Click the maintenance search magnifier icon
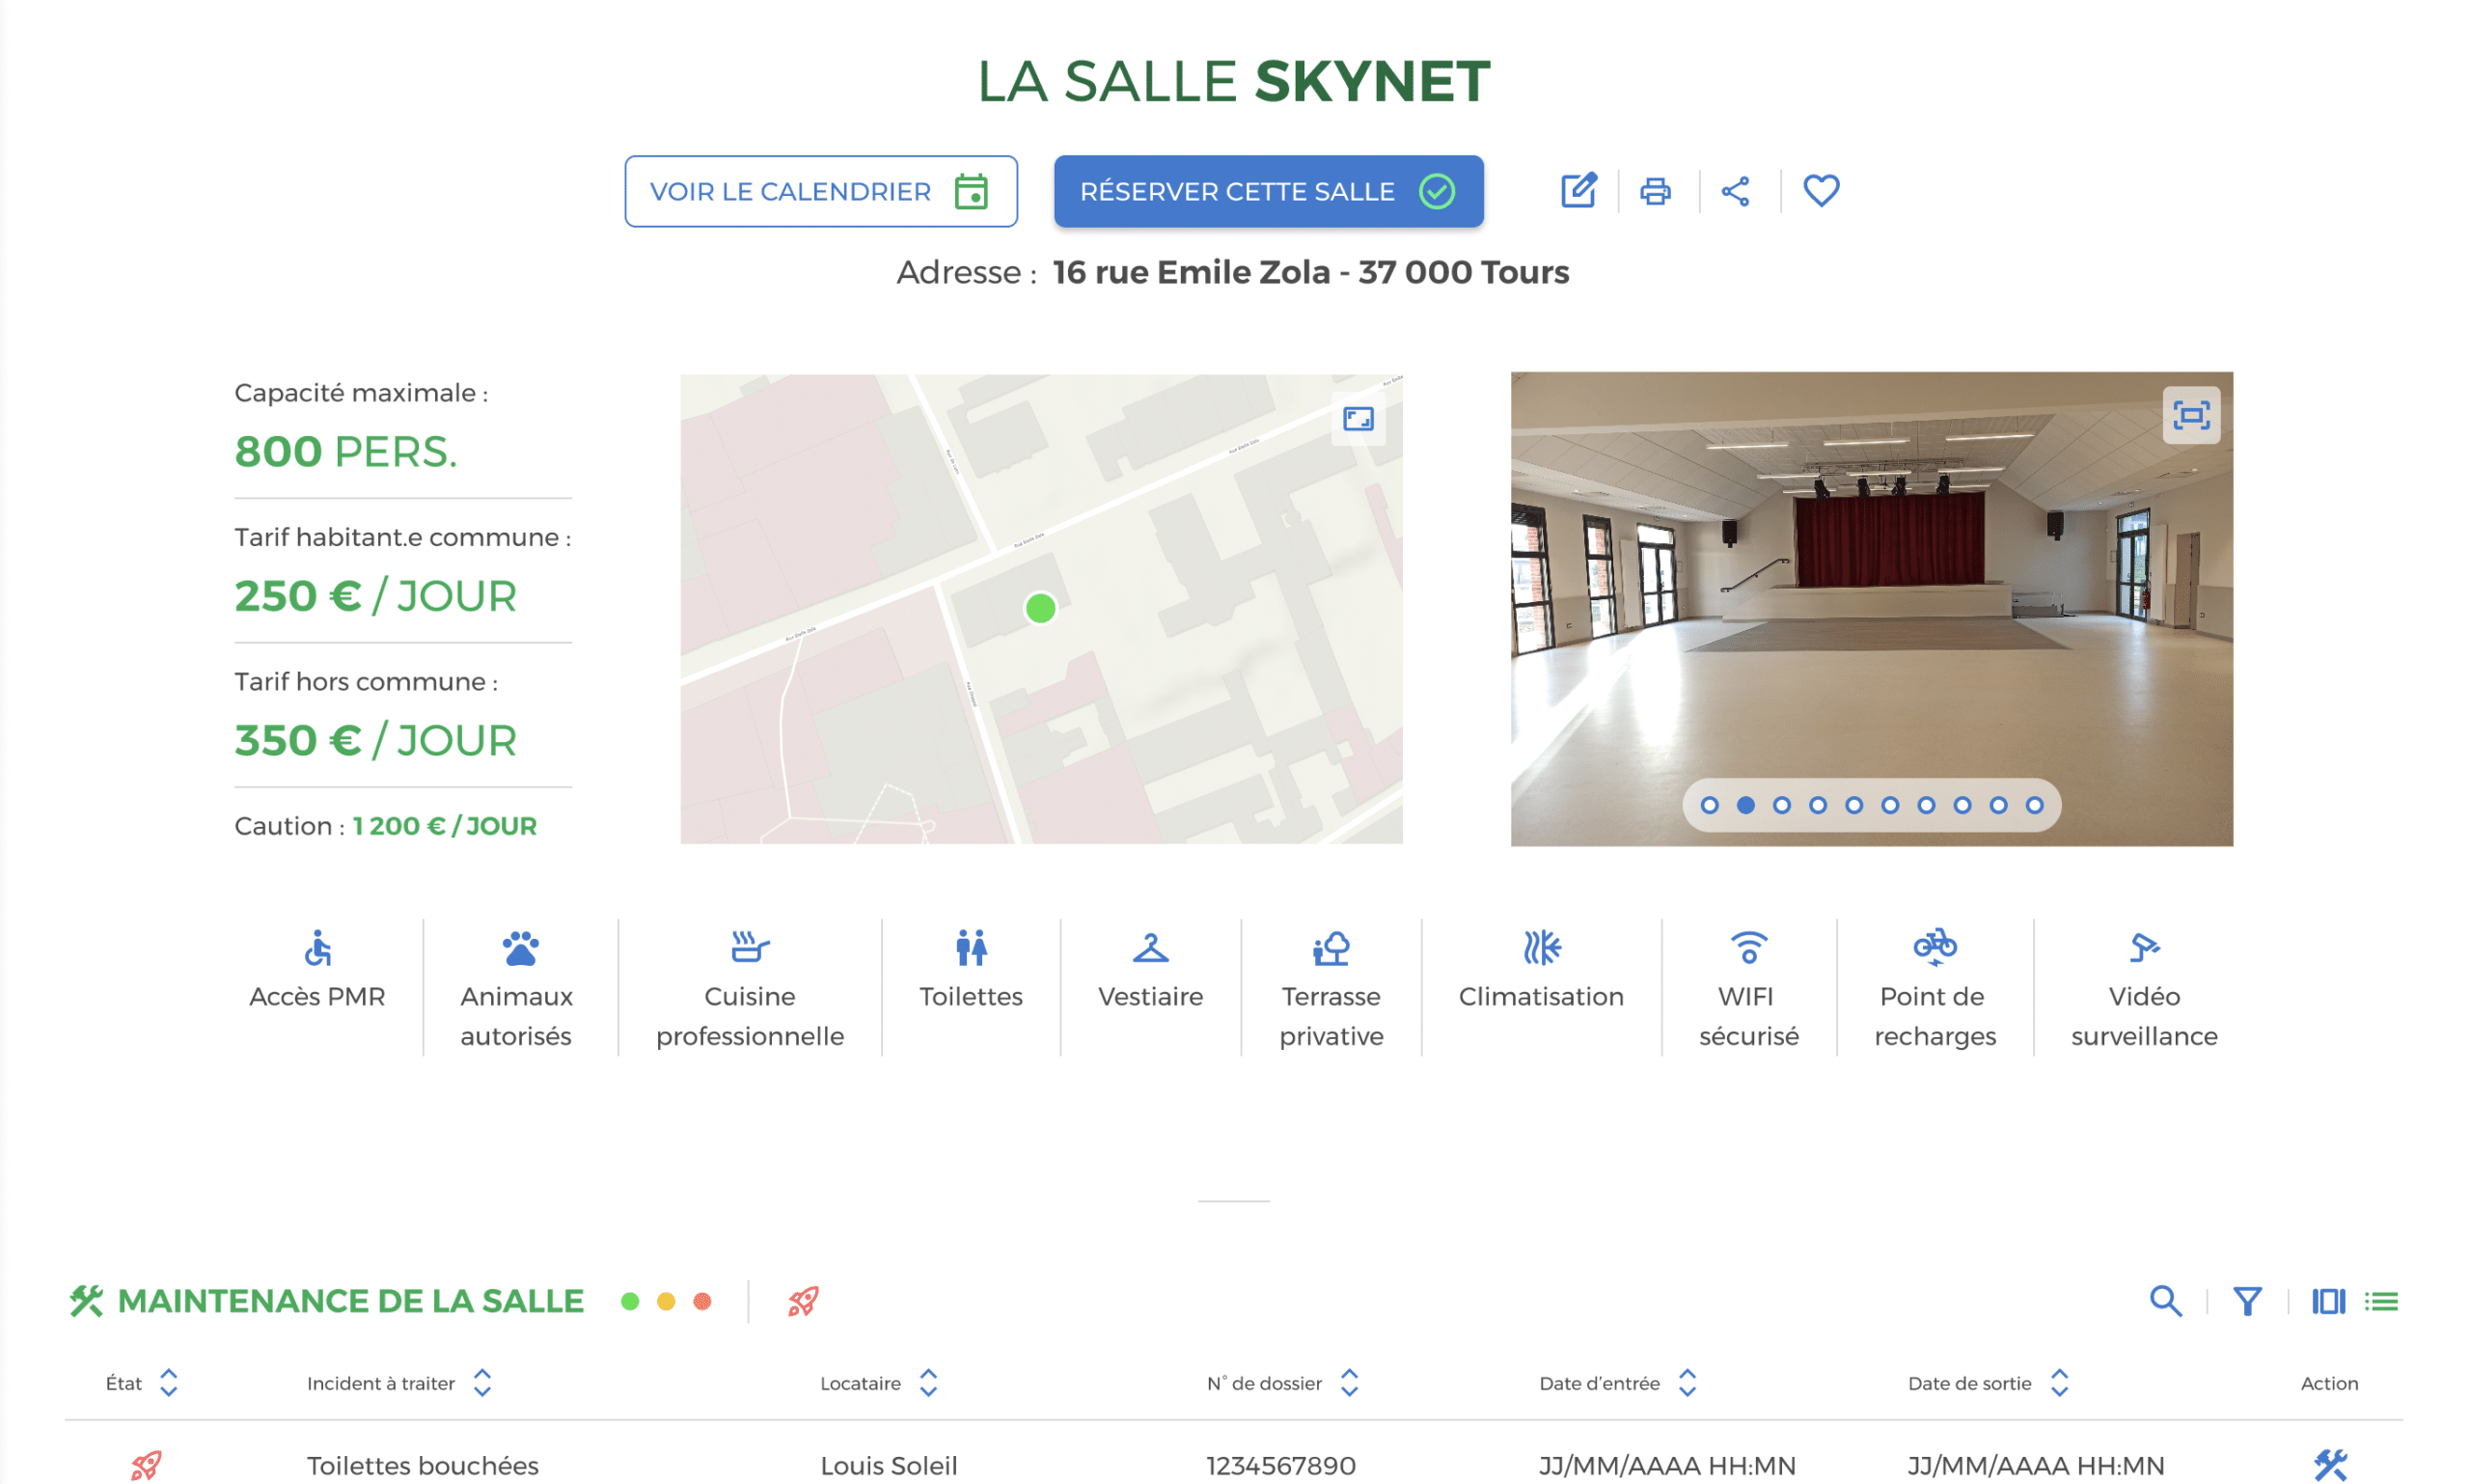The height and width of the screenshot is (1484, 2470). click(2165, 1301)
